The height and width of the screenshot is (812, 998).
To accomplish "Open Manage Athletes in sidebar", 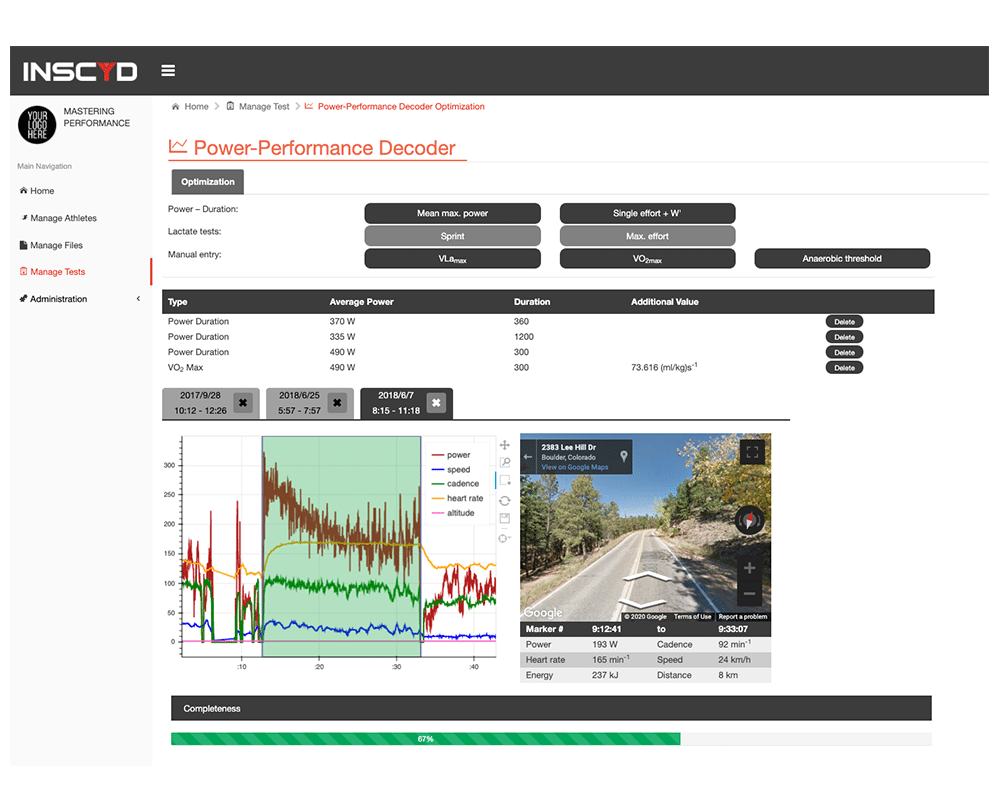I will (63, 218).
